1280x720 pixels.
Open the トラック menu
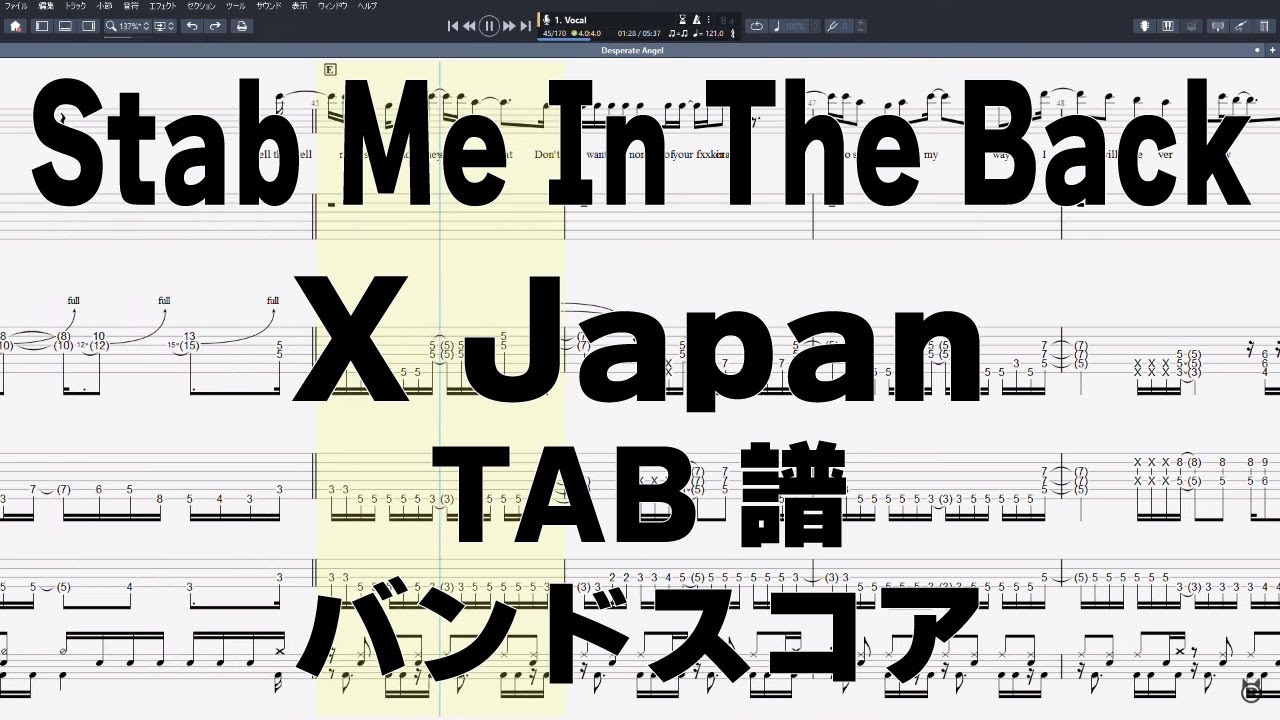tap(76, 6)
